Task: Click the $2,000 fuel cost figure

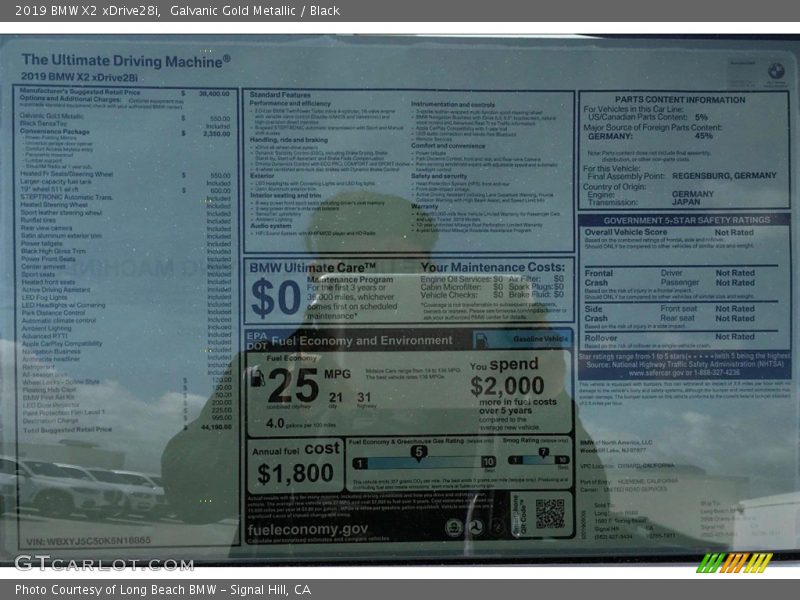Action: [507, 386]
